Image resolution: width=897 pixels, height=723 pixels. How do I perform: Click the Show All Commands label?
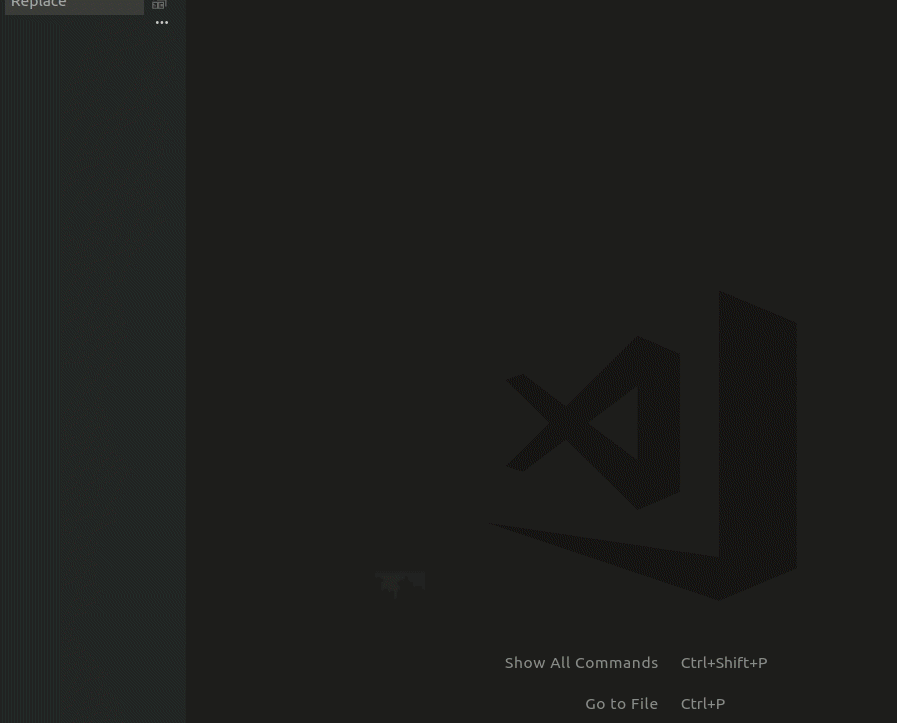pyautogui.click(x=581, y=663)
